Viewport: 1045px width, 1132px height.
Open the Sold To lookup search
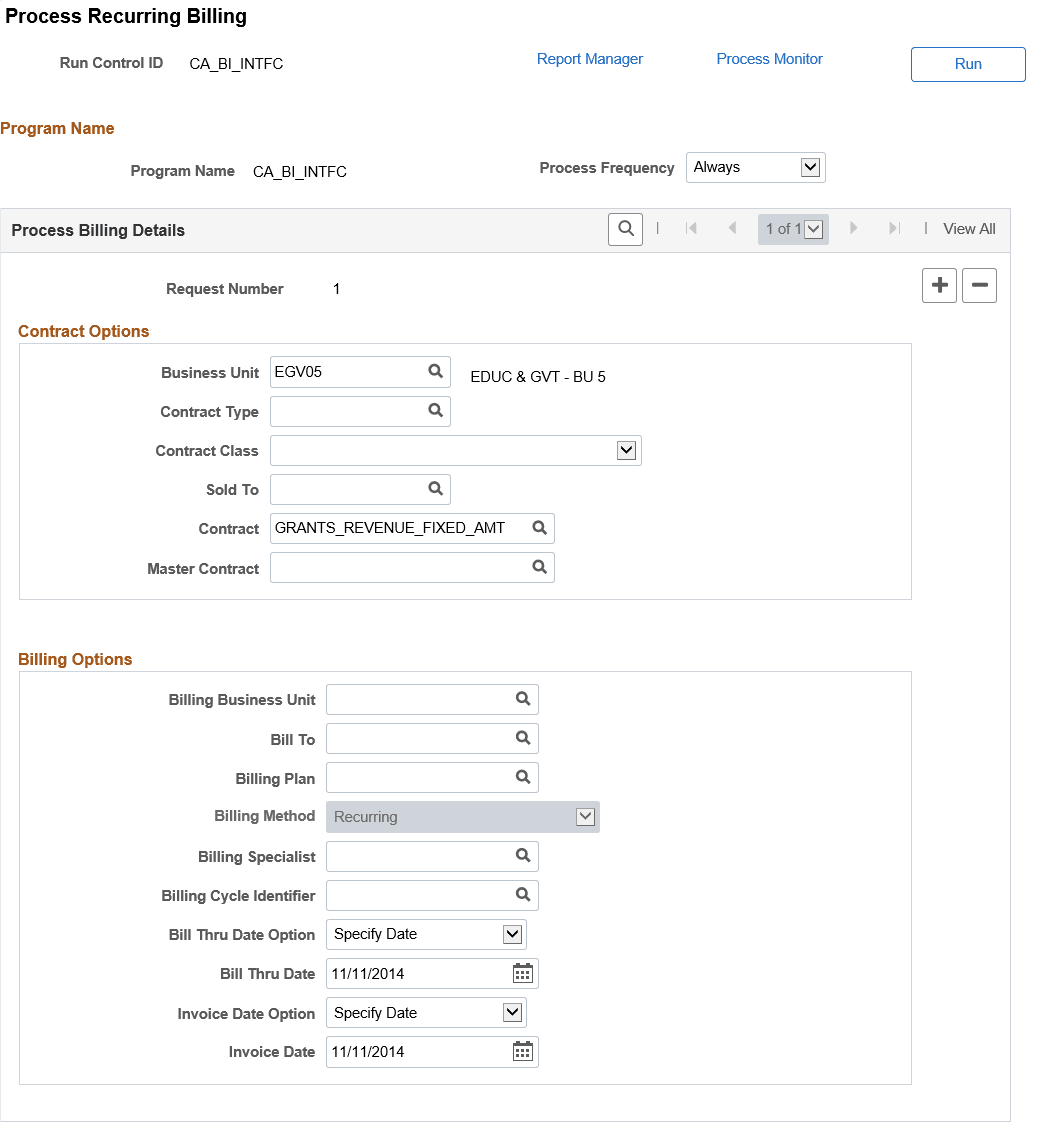(435, 489)
